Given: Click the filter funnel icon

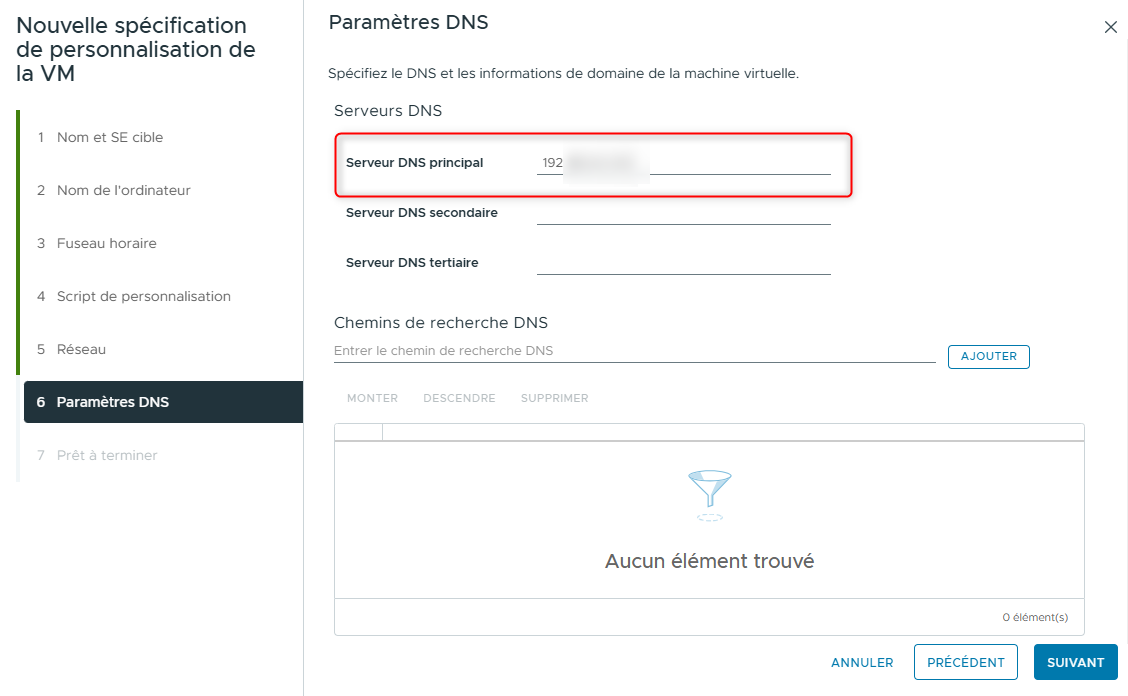Looking at the screenshot, I should tap(709, 494).
